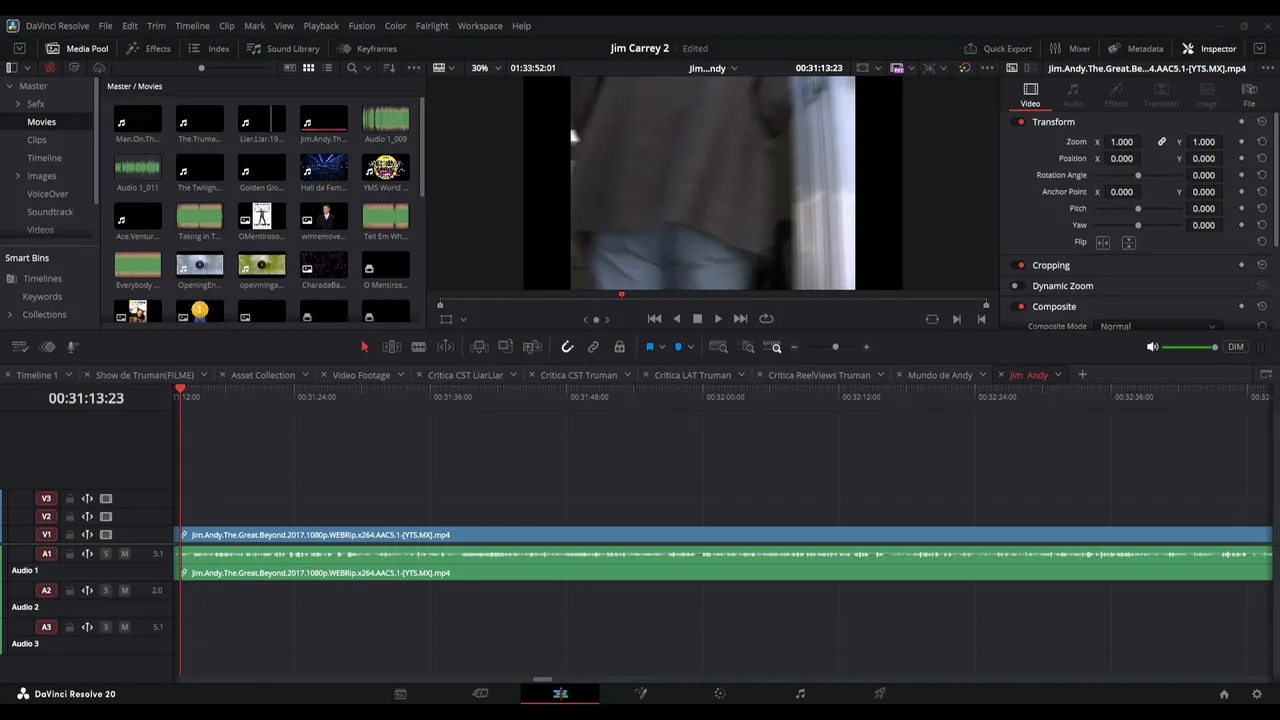
Task: Reset the Transform section
Action: [x=1262, y=122]
